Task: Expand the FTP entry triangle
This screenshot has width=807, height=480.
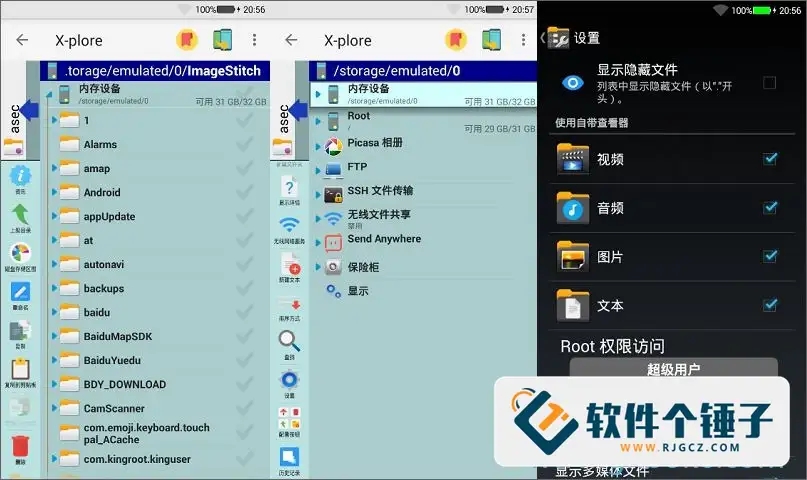Action: point(318,170)
